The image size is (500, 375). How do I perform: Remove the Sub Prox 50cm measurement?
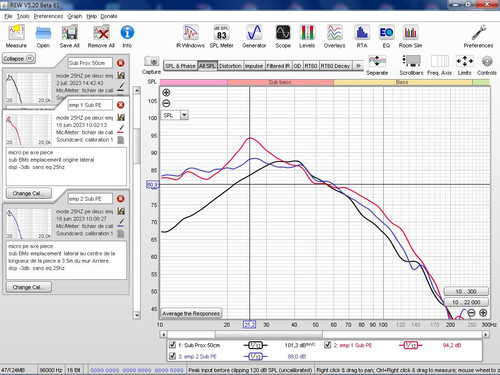[121, 63]
